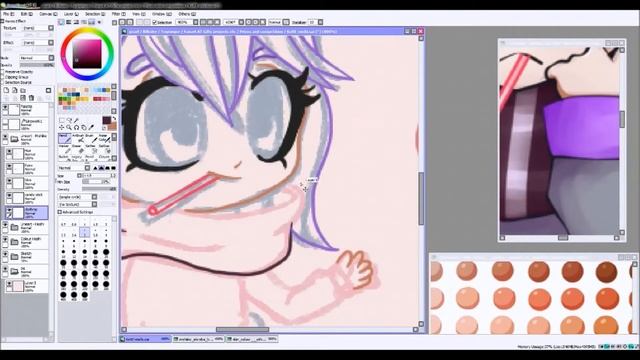This screenshot has height=360, width=640.
Task: Adjust the layer Opacity slider
Action: [37, 65]
